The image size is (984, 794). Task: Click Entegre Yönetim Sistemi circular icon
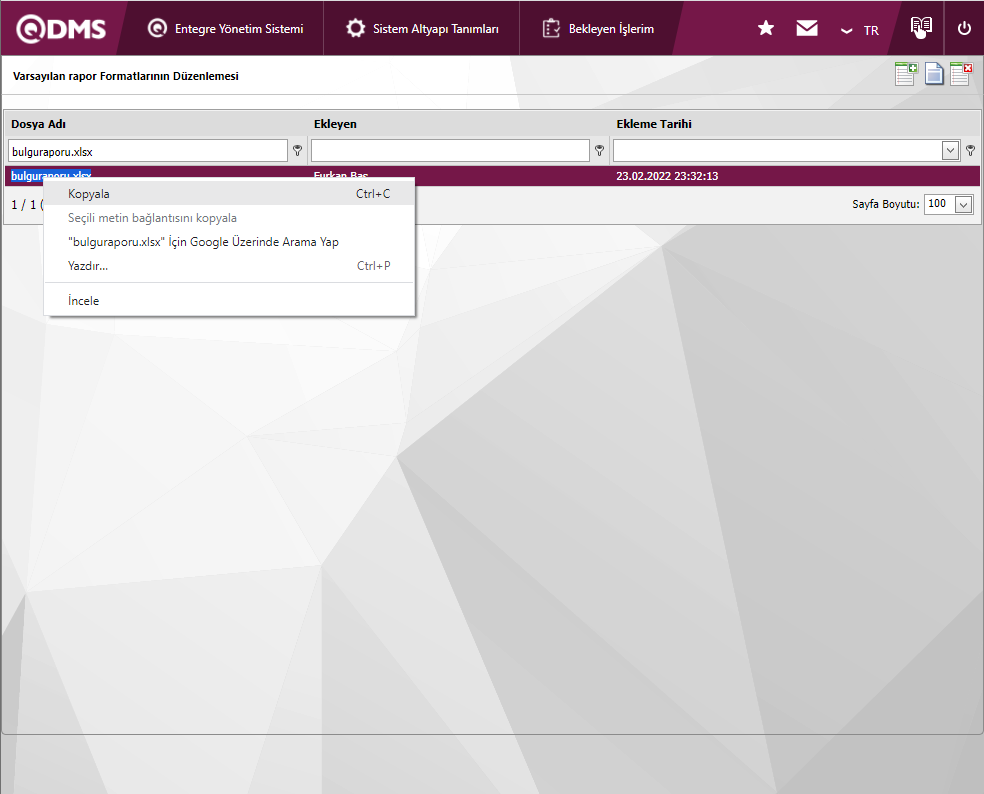[x=157, y=28]
